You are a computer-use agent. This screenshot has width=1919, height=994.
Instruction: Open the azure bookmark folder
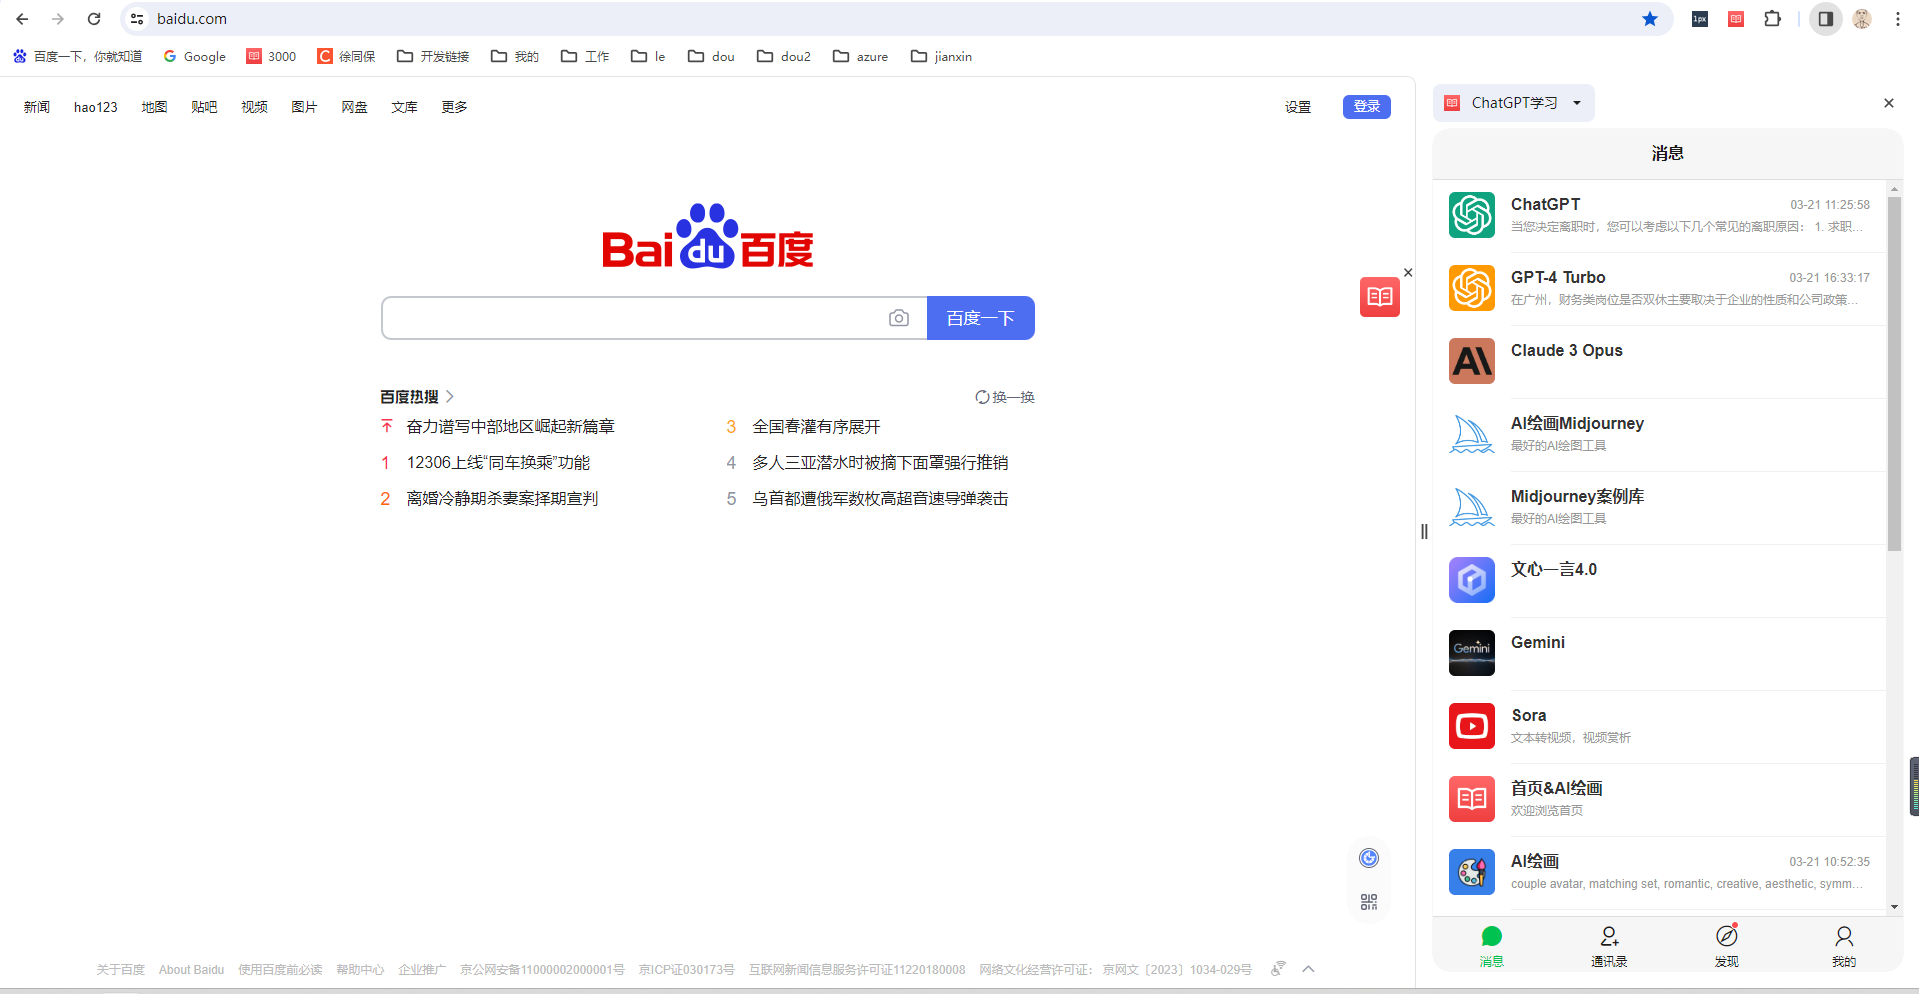pyautogui.click(x=861, y=57)
